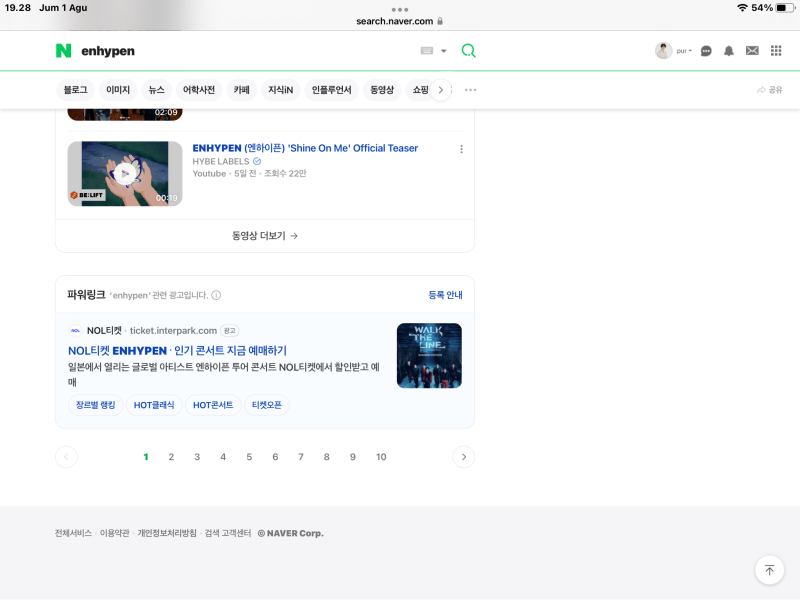Screen dimensions: 800x600
Task: Expand the account name dropdown
Action: [684, 51]
